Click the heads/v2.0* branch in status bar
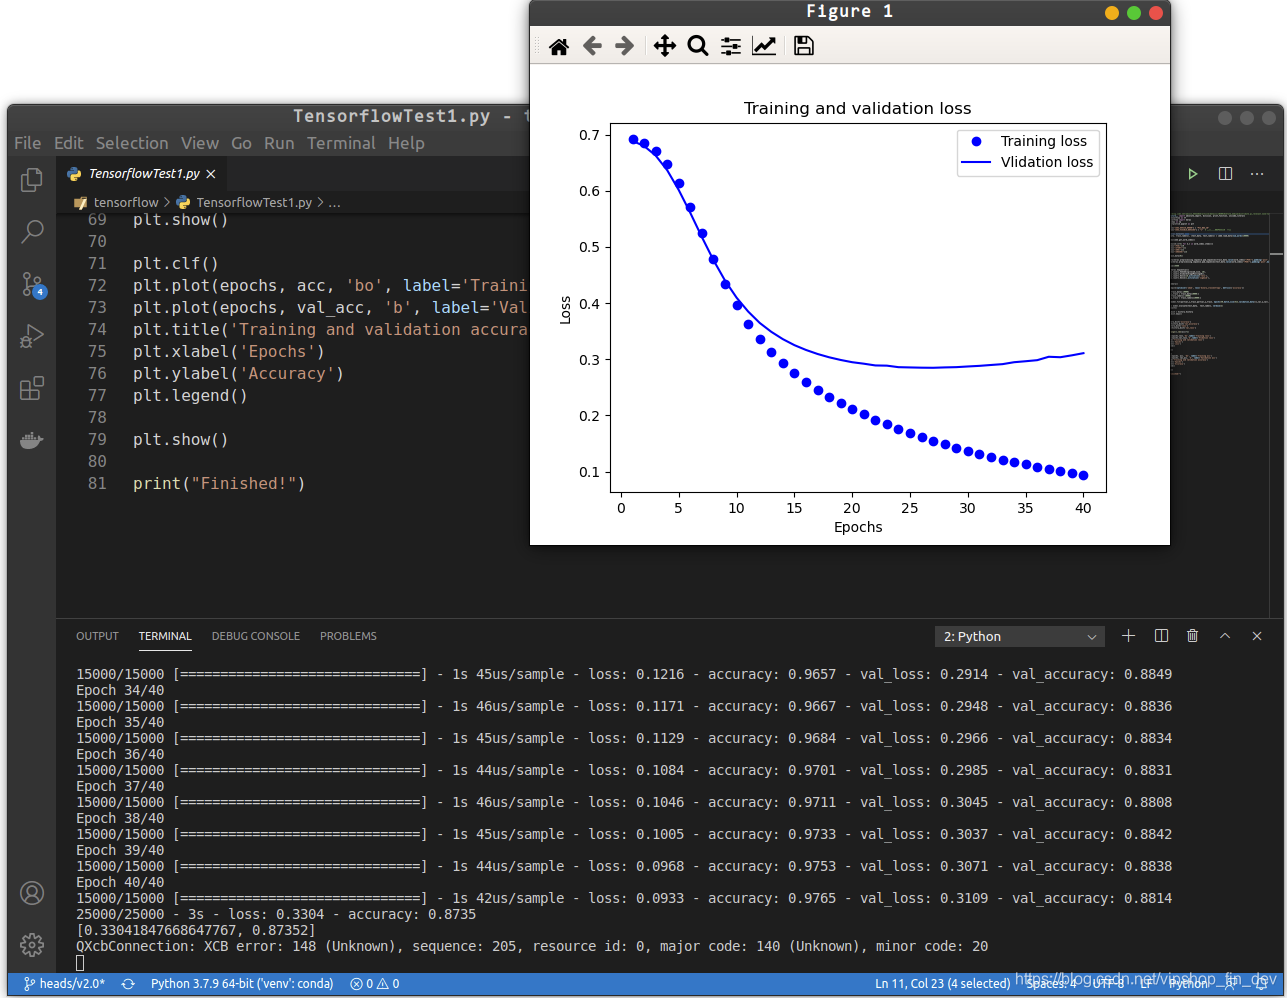 click(x=64, y=984)
